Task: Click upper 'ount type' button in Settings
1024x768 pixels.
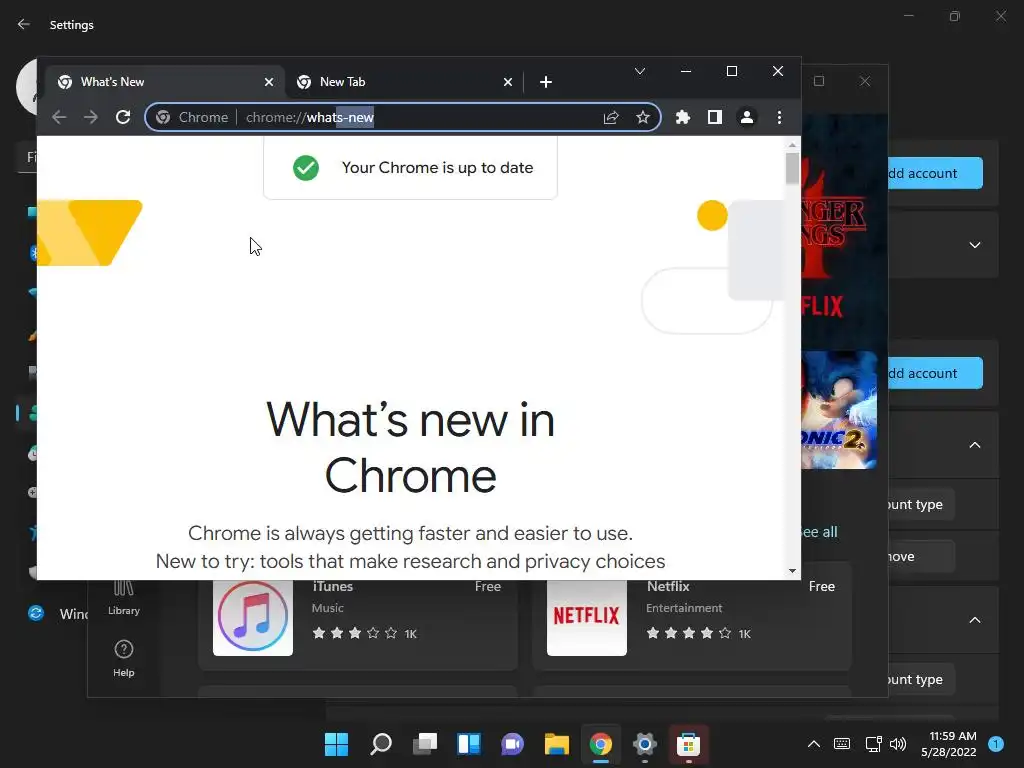Action: point(921,504)
